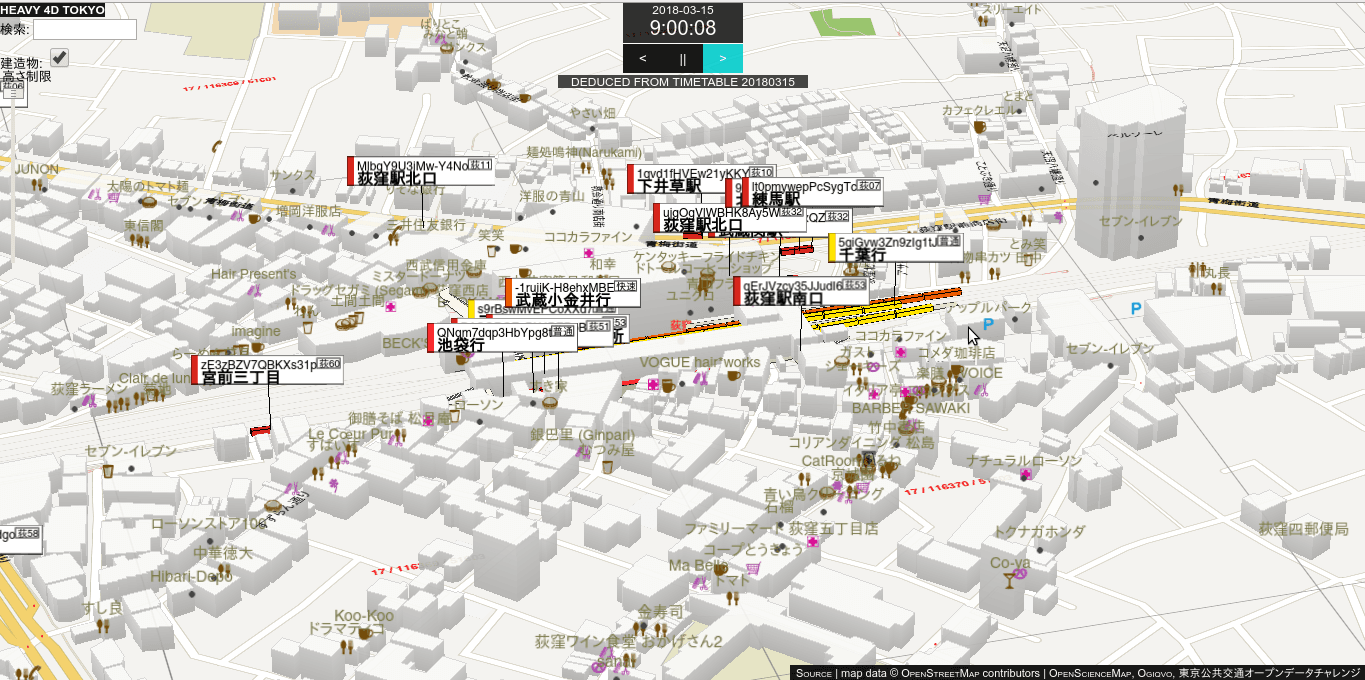The height and width of the screenshot is (680, 1365).
Task: Click pharmacy icon by ファミリーマート 荻窪五丁目店
Action: pos(814,542)
